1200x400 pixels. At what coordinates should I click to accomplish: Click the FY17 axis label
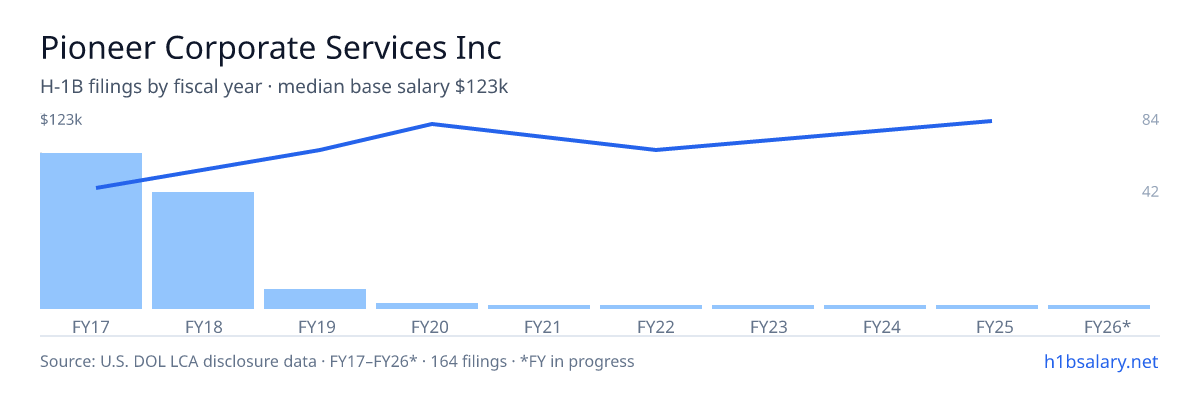pyautogui.click(x=91, y=326)
